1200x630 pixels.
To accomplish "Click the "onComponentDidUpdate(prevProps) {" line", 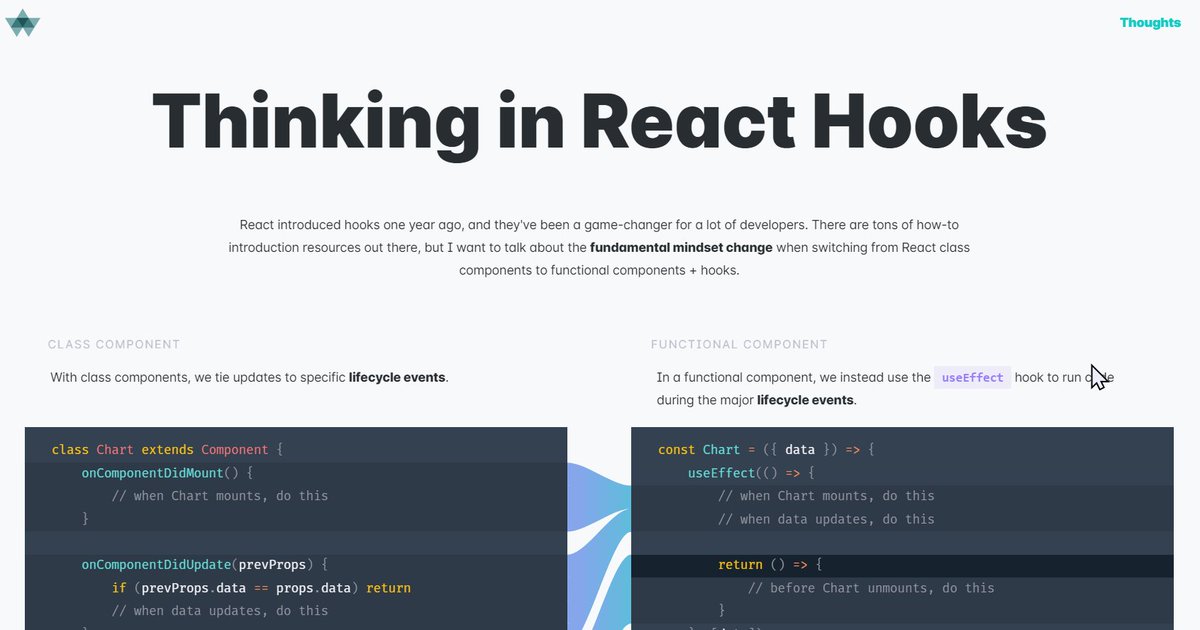I will pos(205,565).
